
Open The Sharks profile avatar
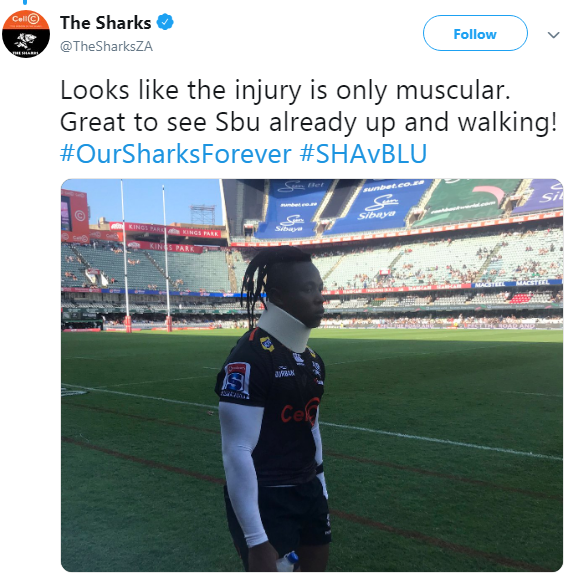pyautogui.click(x=26, y=34)
